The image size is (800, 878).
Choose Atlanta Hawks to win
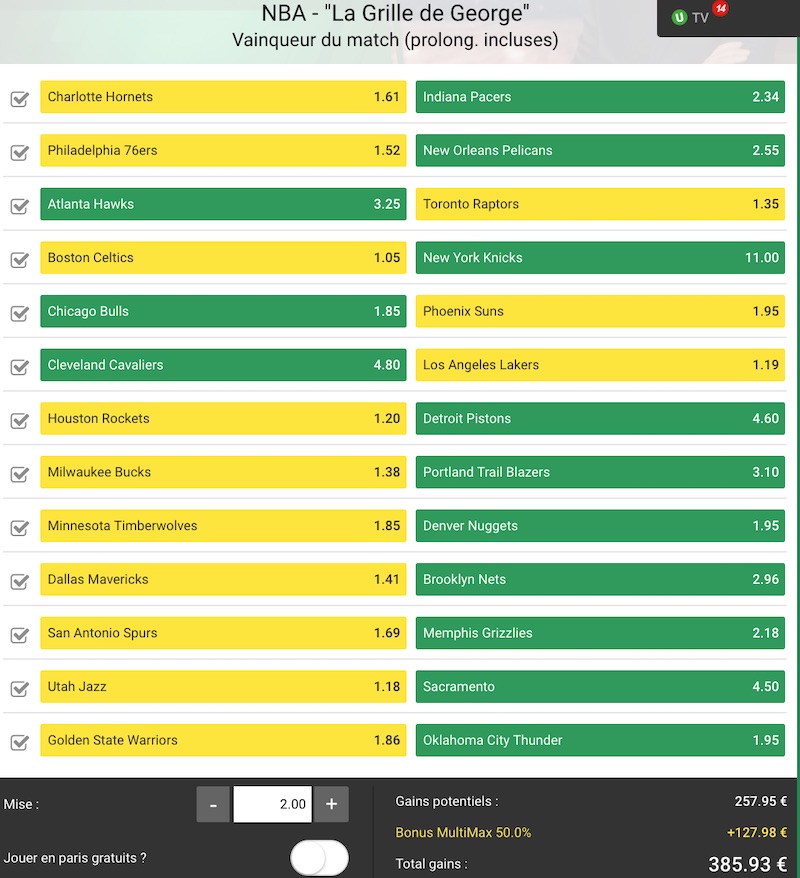point(223,204)
